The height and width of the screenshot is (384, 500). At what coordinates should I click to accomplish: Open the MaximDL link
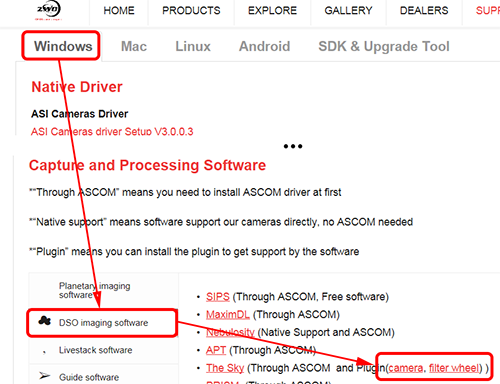point(228,314)
